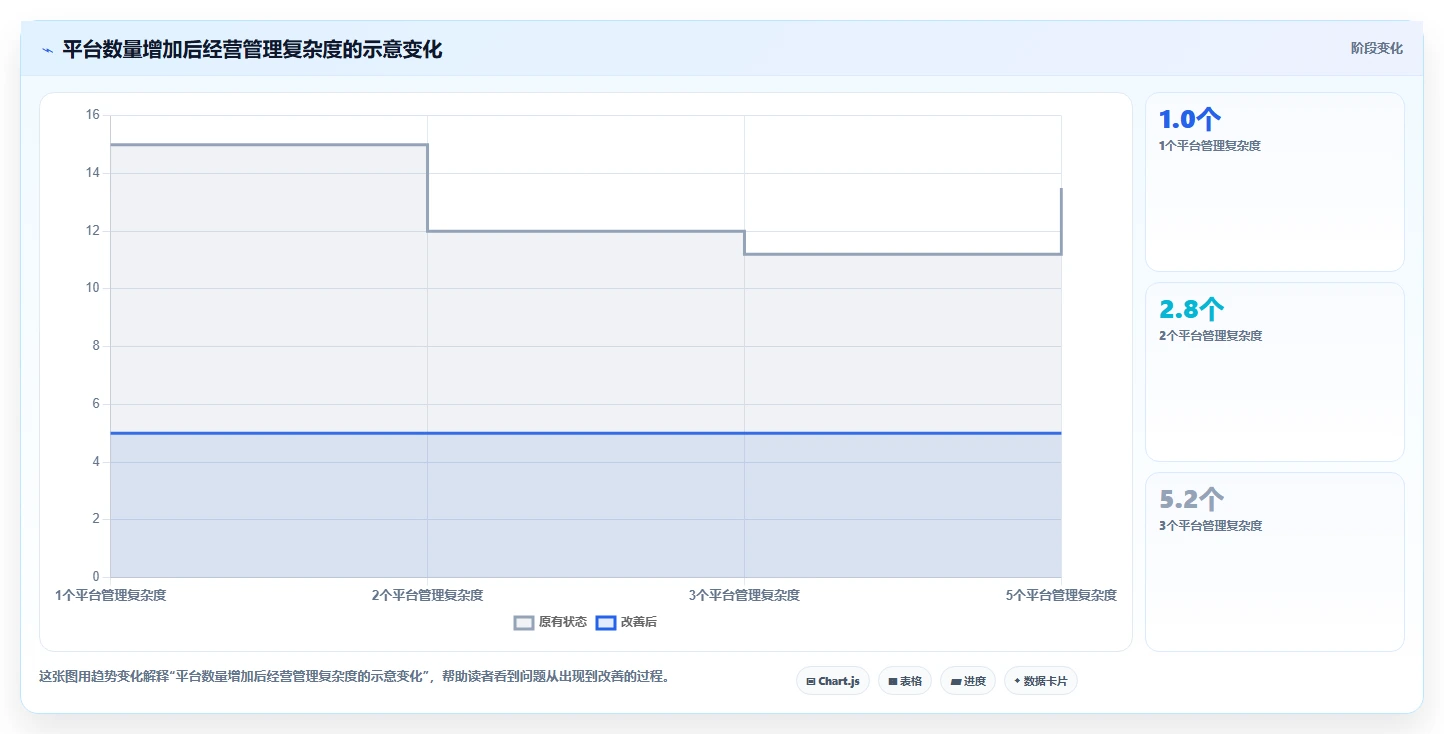The width and height of the screenshot is (1444, 734).
Task: Select the 5.2个 data card
Action: (1275, 562)
